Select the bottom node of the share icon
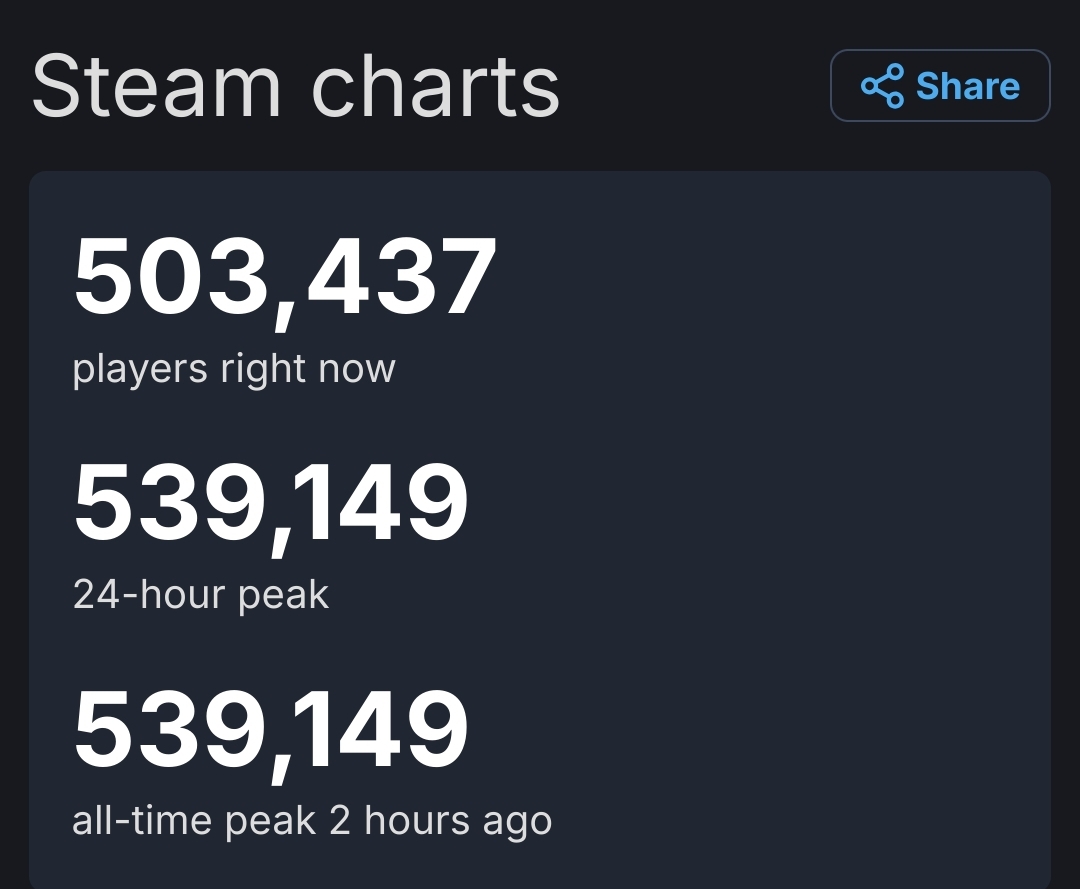 pyautogui.click(x=895, y=98)
